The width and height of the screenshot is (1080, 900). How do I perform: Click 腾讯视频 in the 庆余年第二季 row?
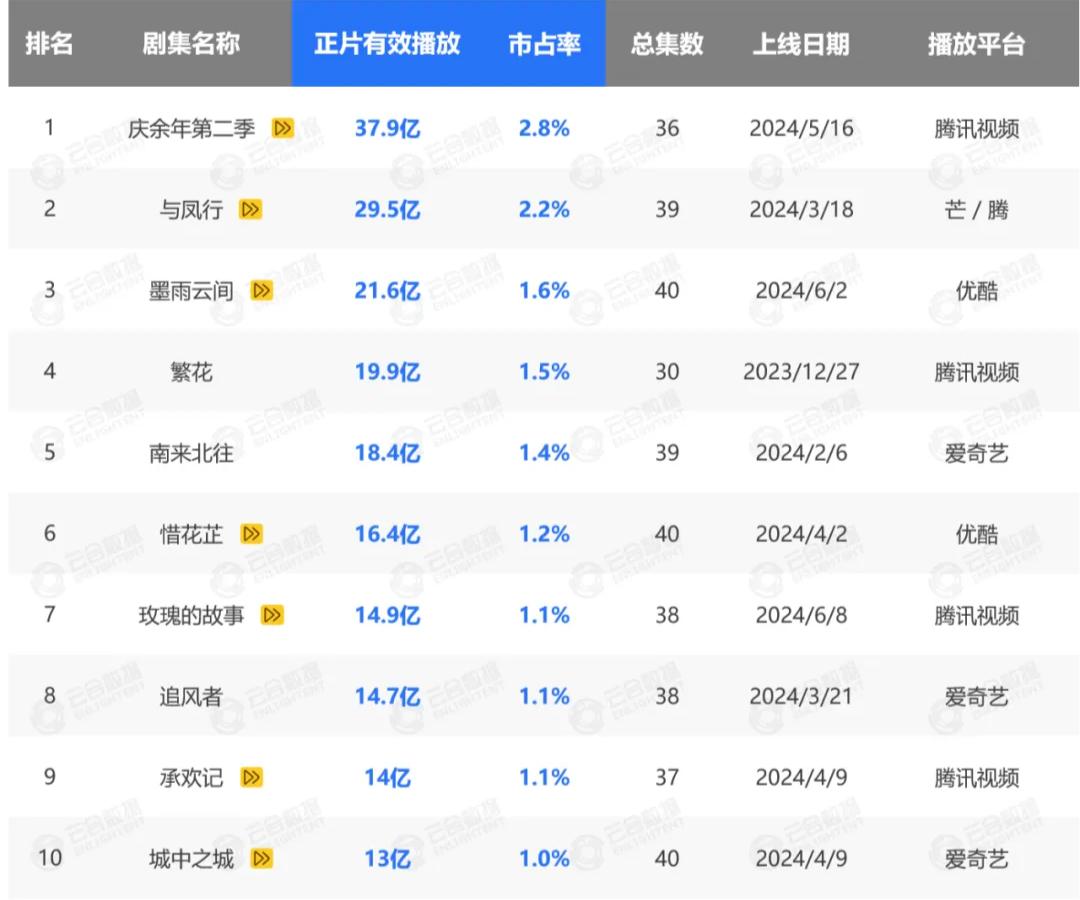pos(976,129)
